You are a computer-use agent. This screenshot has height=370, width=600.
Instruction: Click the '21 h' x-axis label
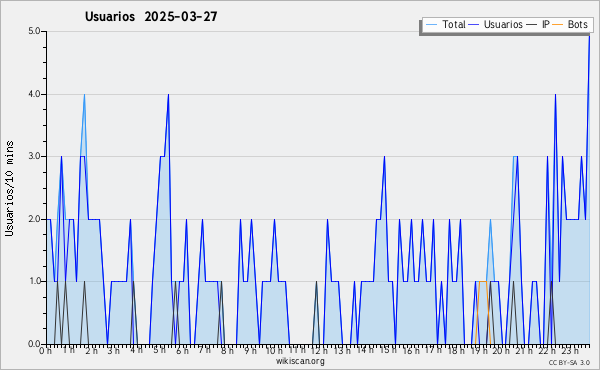[524, 351]
